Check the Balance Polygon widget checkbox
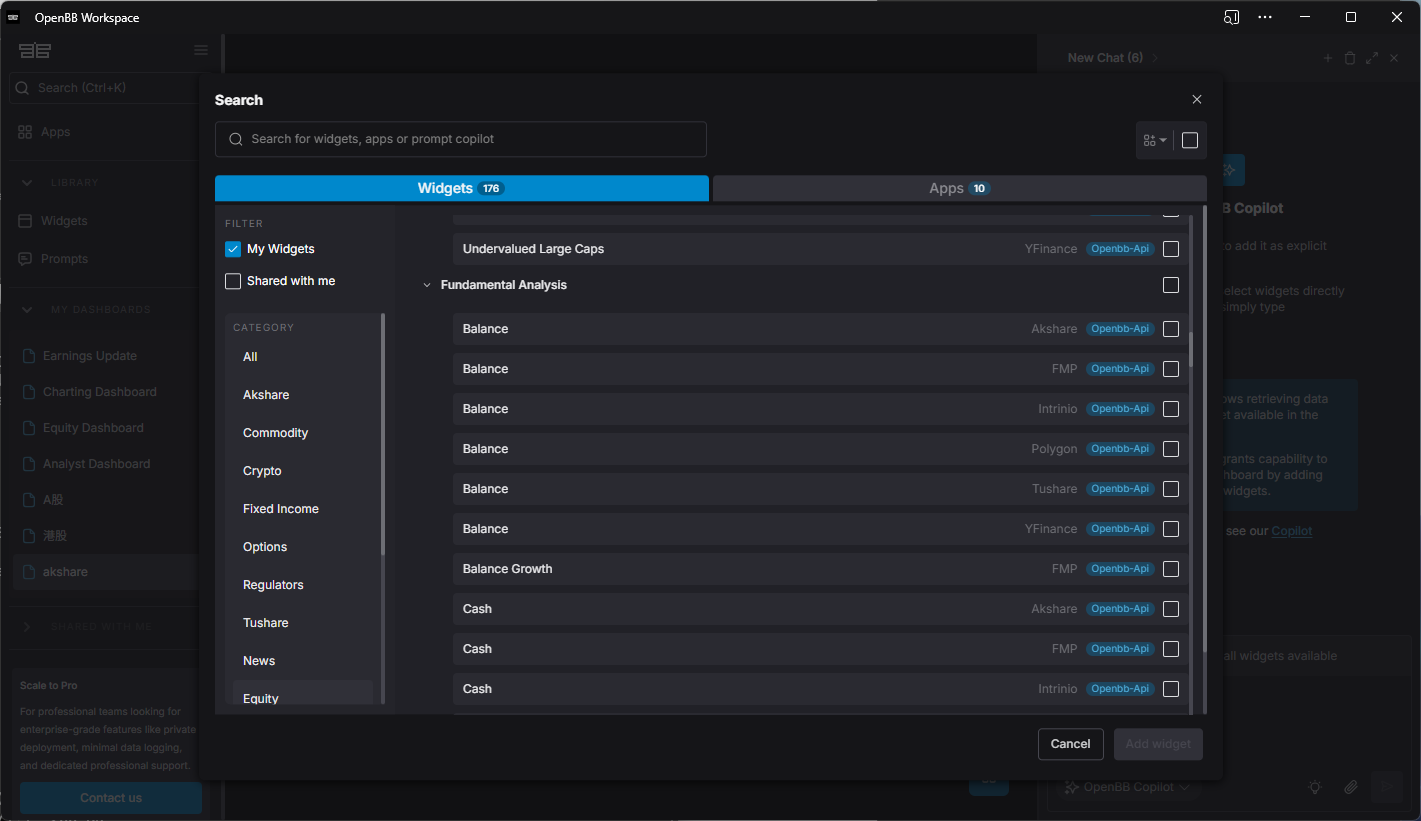 [x=1171, y=449]
